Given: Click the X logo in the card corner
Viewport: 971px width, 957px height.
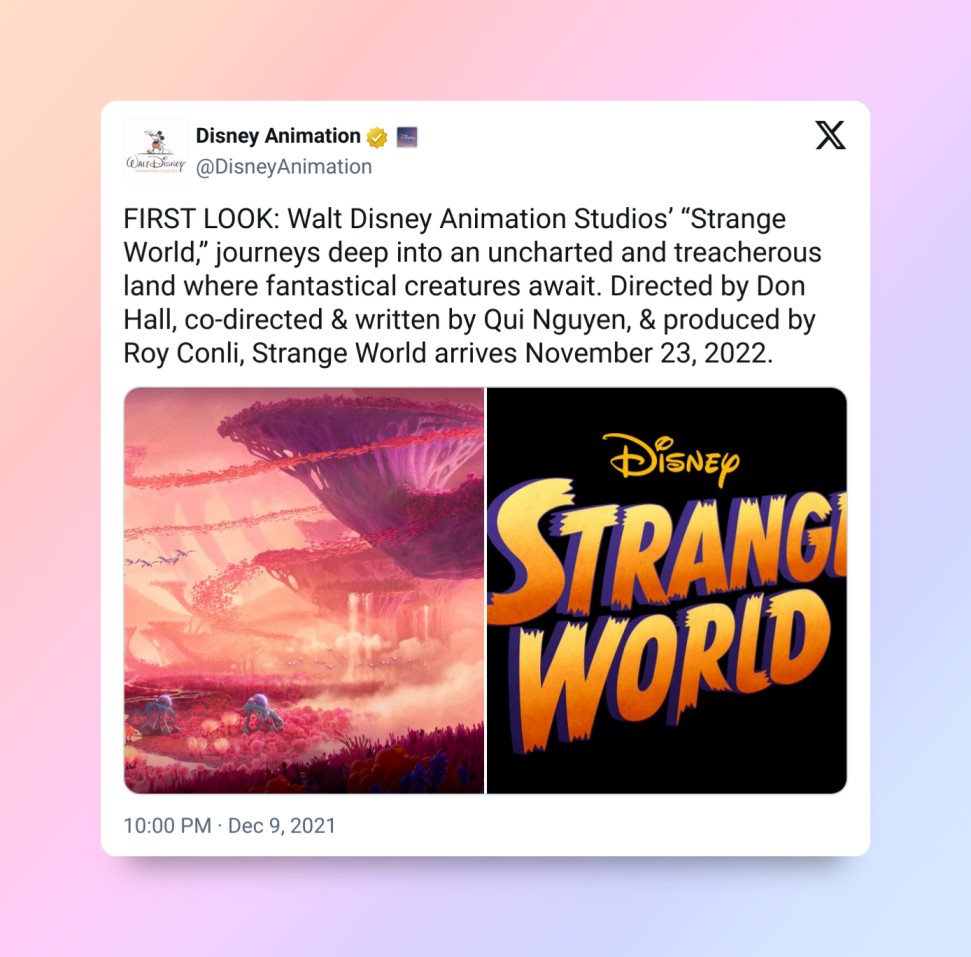Looking at the screenshot, I should [830, 135].
